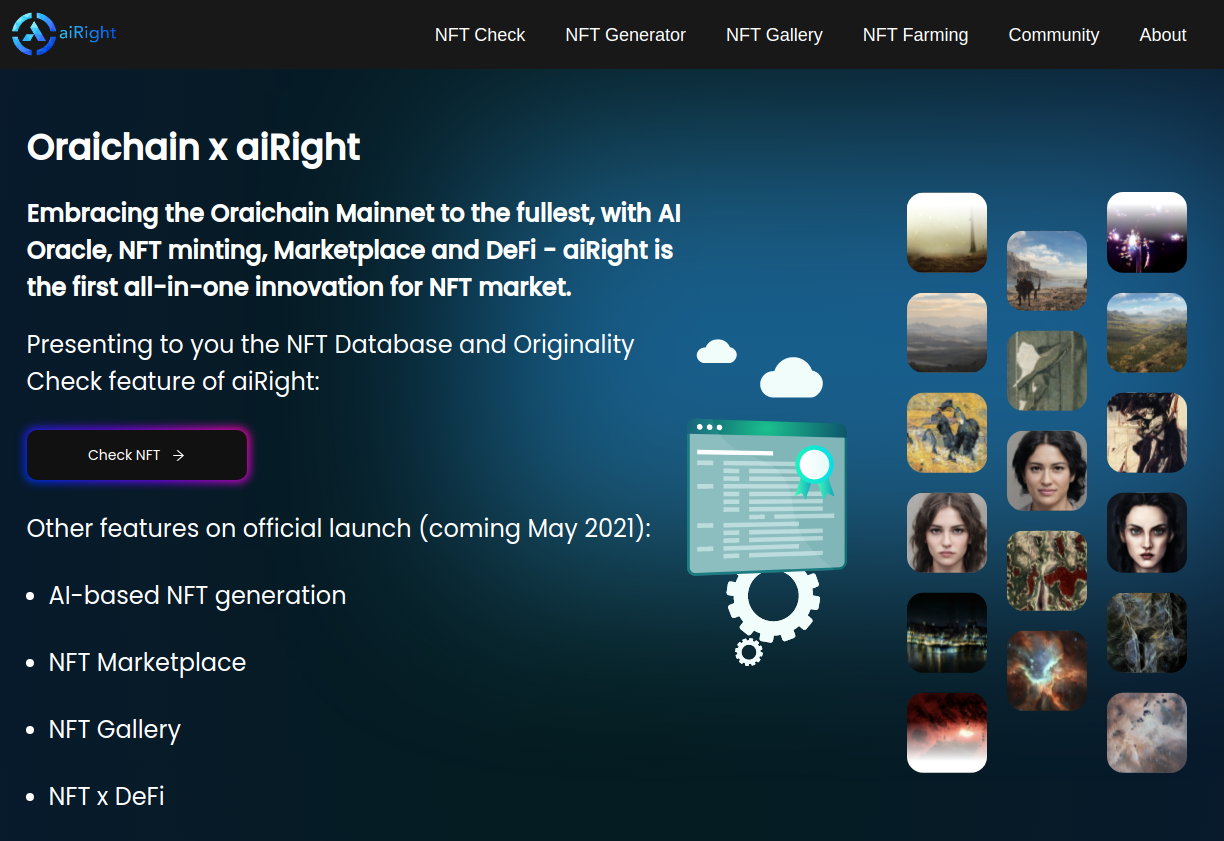
Task: Open the night city lights thumbnail
Action: (x=947, y=632)
